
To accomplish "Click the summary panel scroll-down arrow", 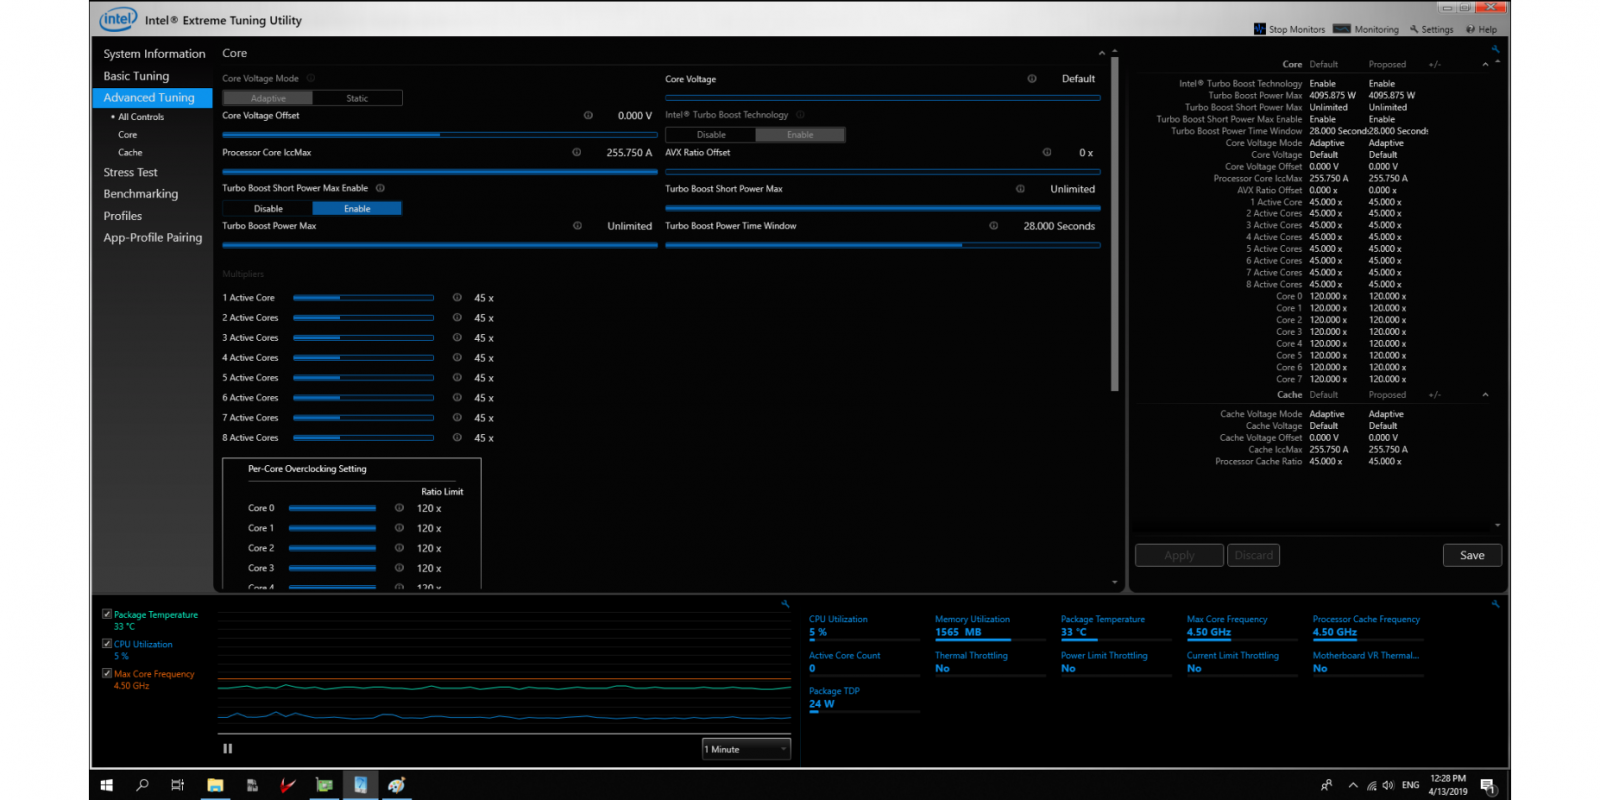I will [x=1497, y=525].
